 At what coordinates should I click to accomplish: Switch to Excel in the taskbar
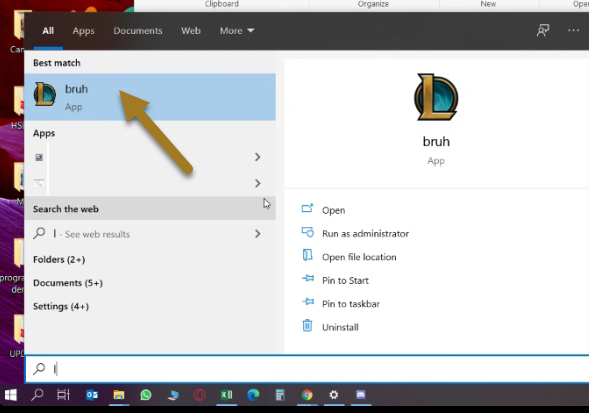tap(227, 395)
